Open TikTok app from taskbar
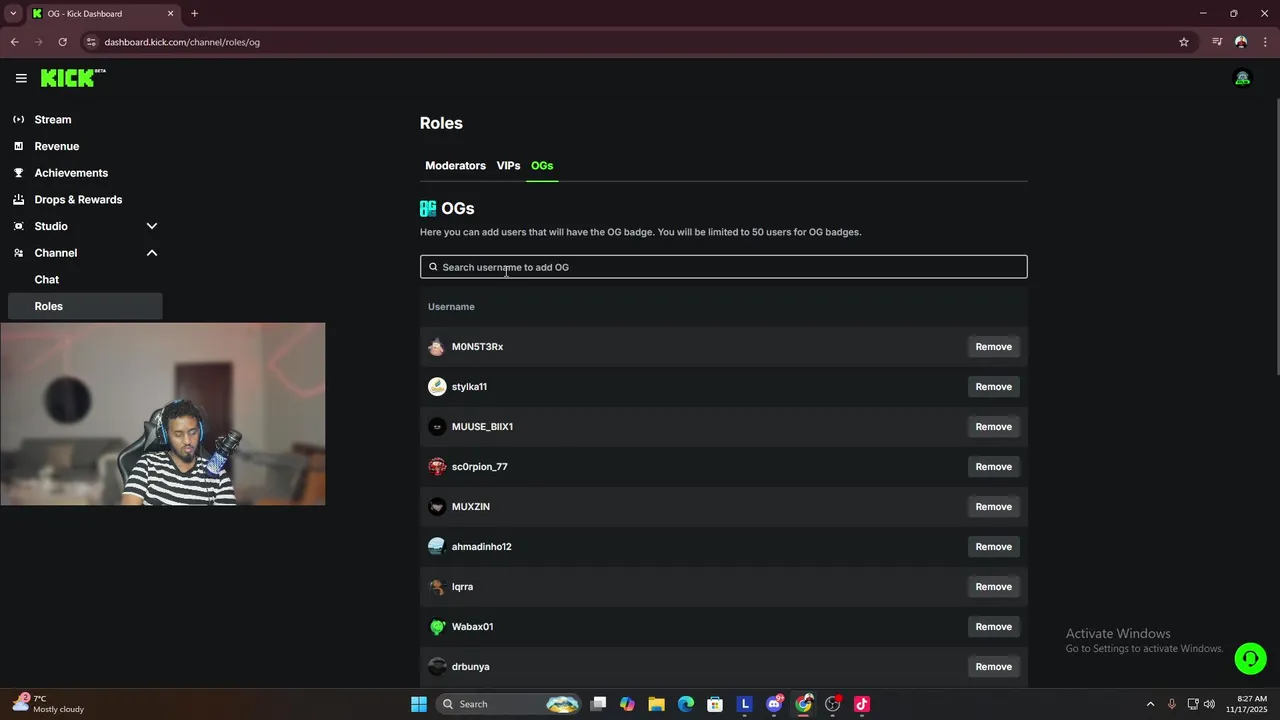1280x720 pixels. coord(862,704)
